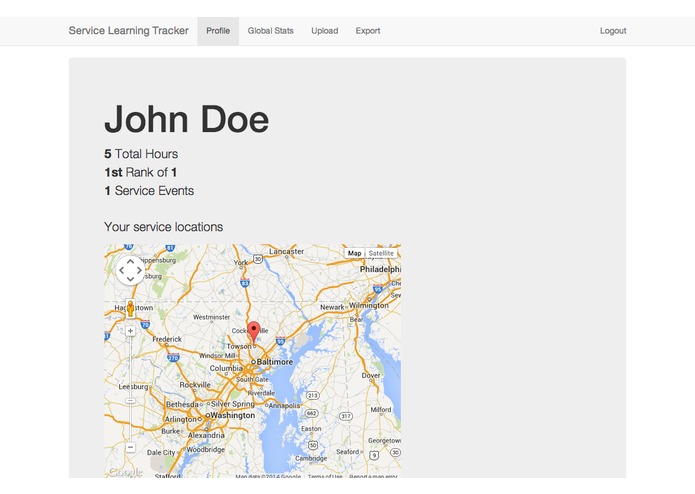Click the '1st Rank of 1' text
Image resolution: width=695 pixels, height=494 pixels.
[141, 172]
